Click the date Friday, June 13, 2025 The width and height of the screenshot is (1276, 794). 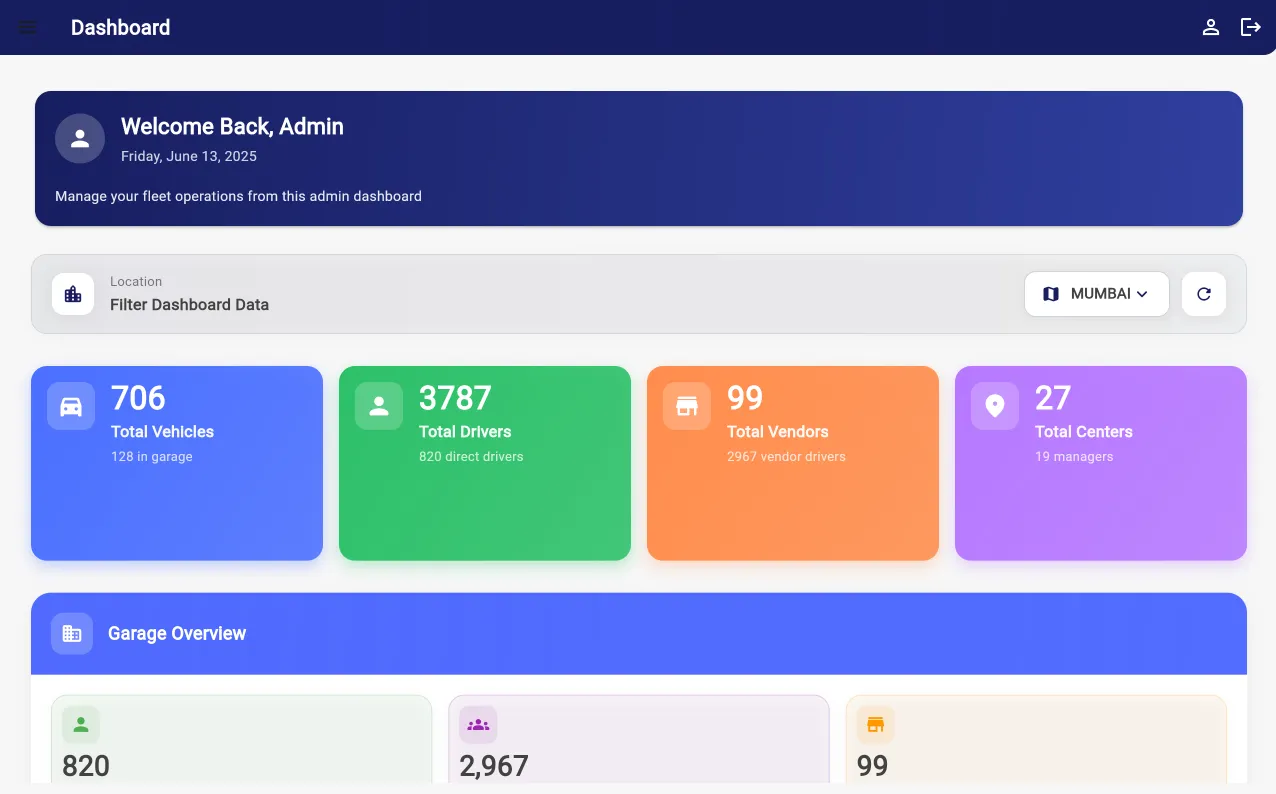[x=189, y=156]
